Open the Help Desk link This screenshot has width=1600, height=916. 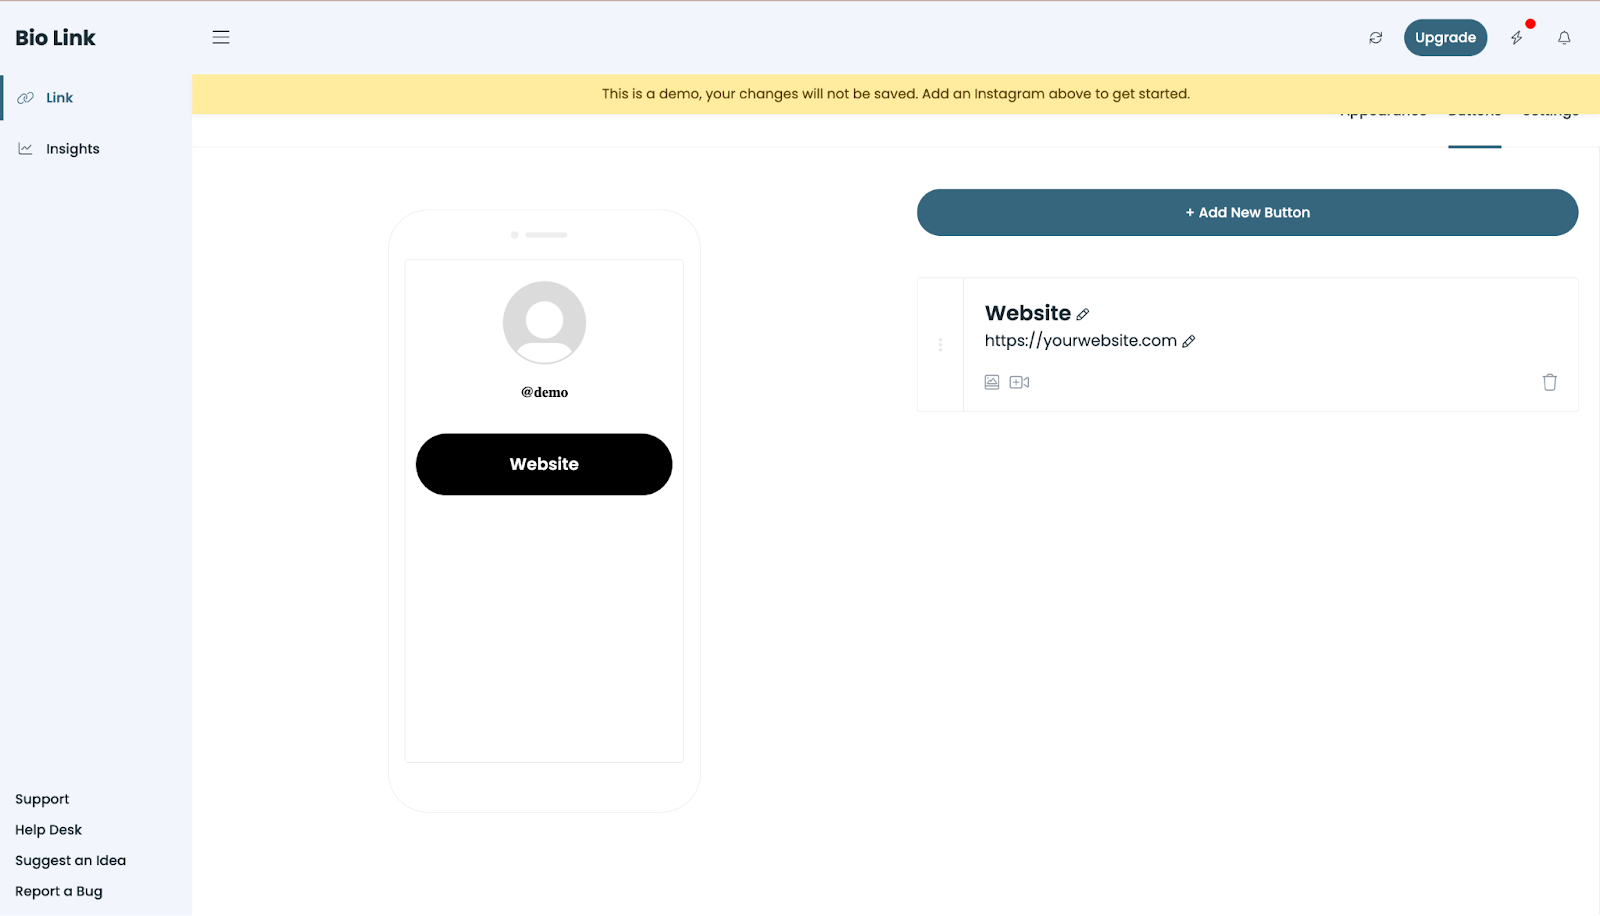[48, 830]
